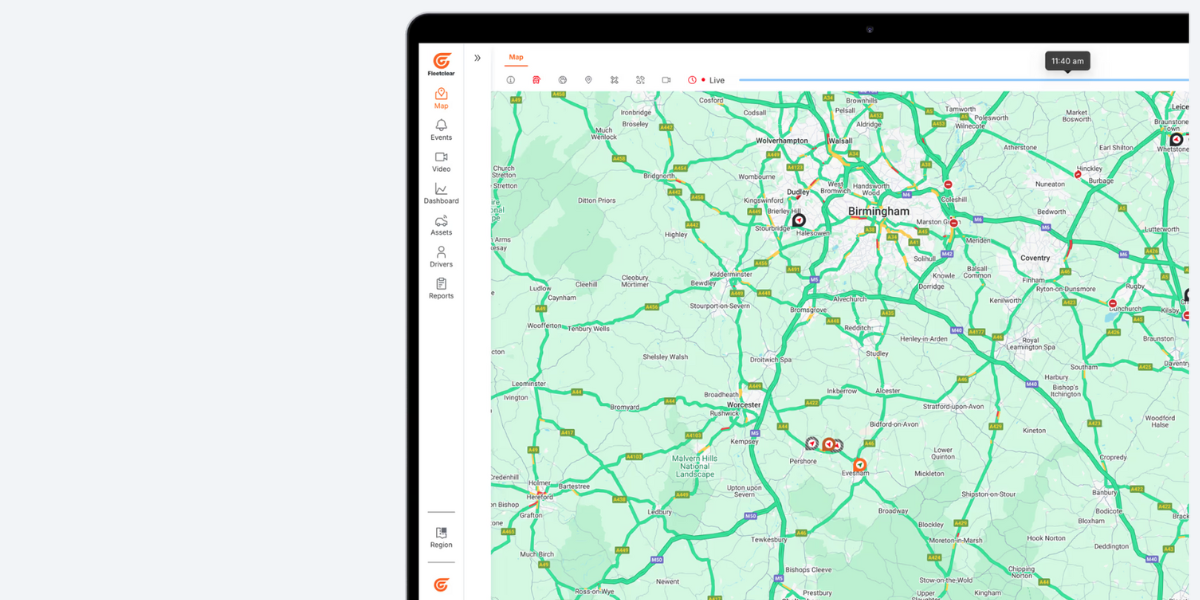Select the Map tab
This screenshot has width=1200, height=600.
(x=516, y=57)
